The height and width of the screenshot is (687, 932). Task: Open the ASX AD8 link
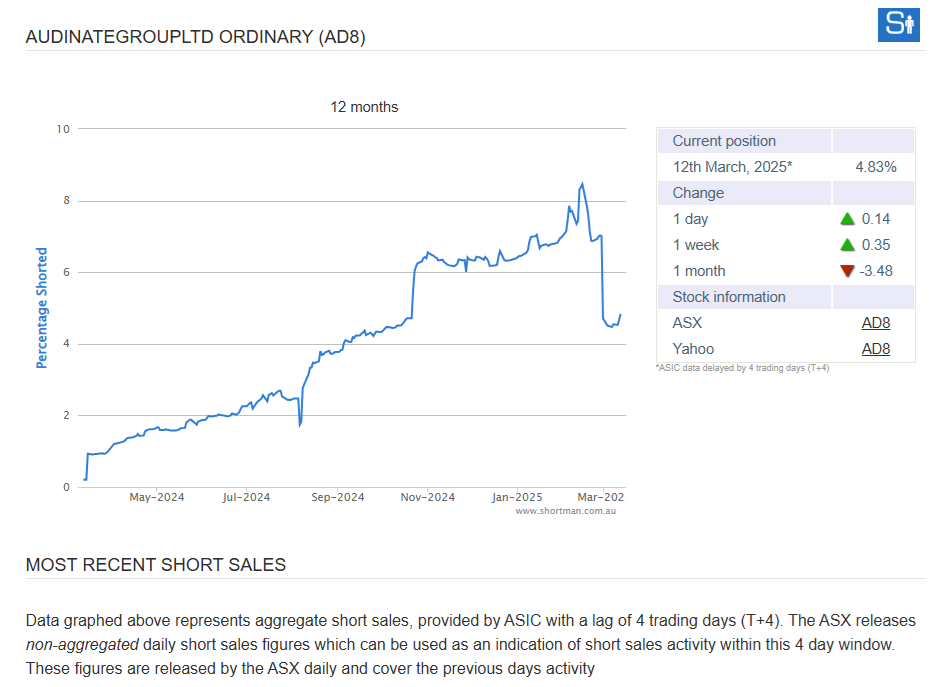875,323
